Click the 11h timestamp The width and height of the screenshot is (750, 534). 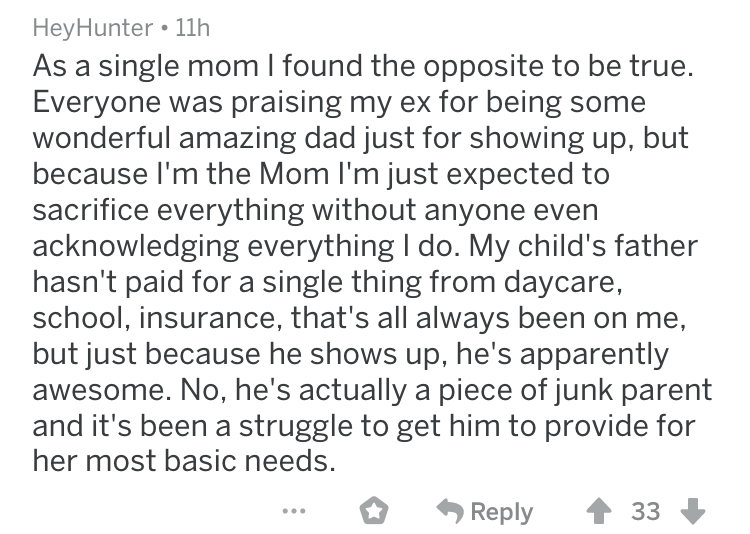point(193,28)
